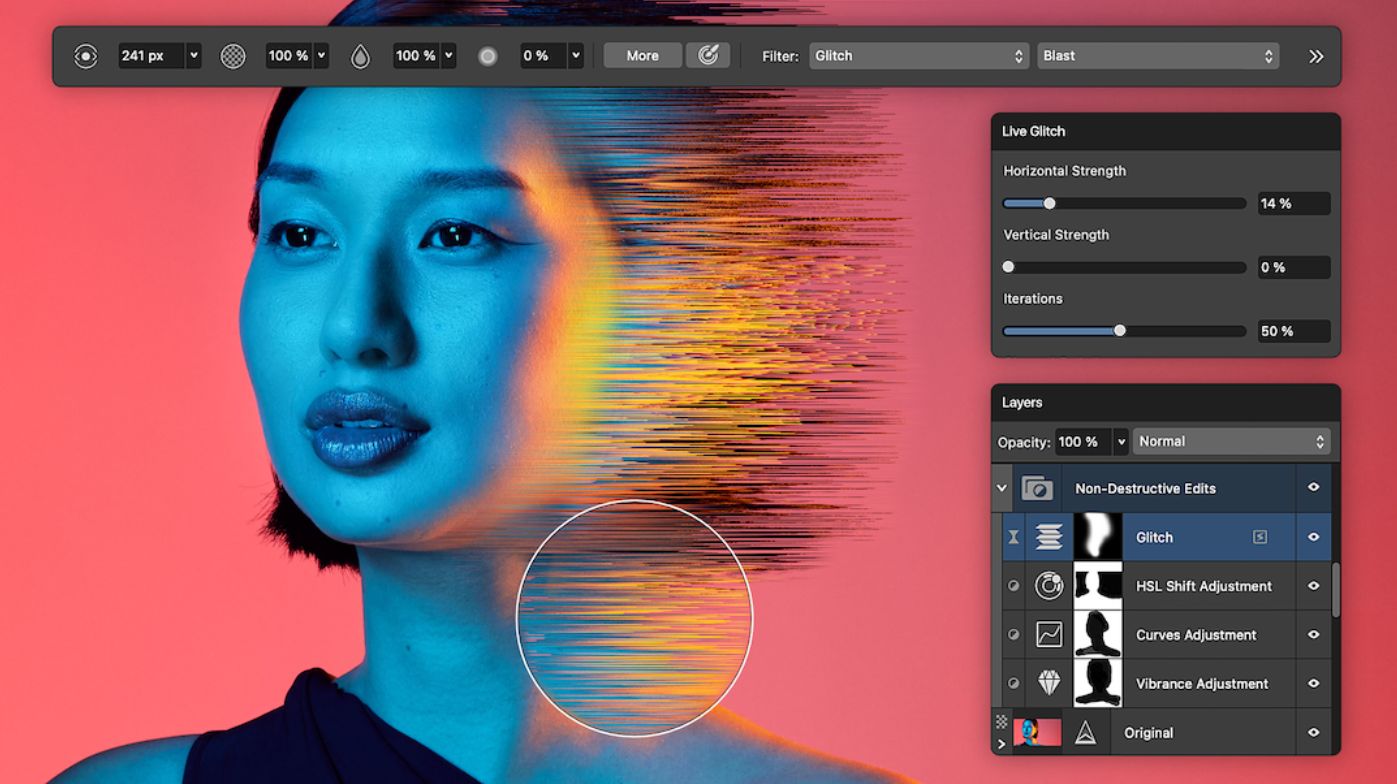1397x784 pixels.
Task: Click the More button in the toolbar
Action: (642, 56)
